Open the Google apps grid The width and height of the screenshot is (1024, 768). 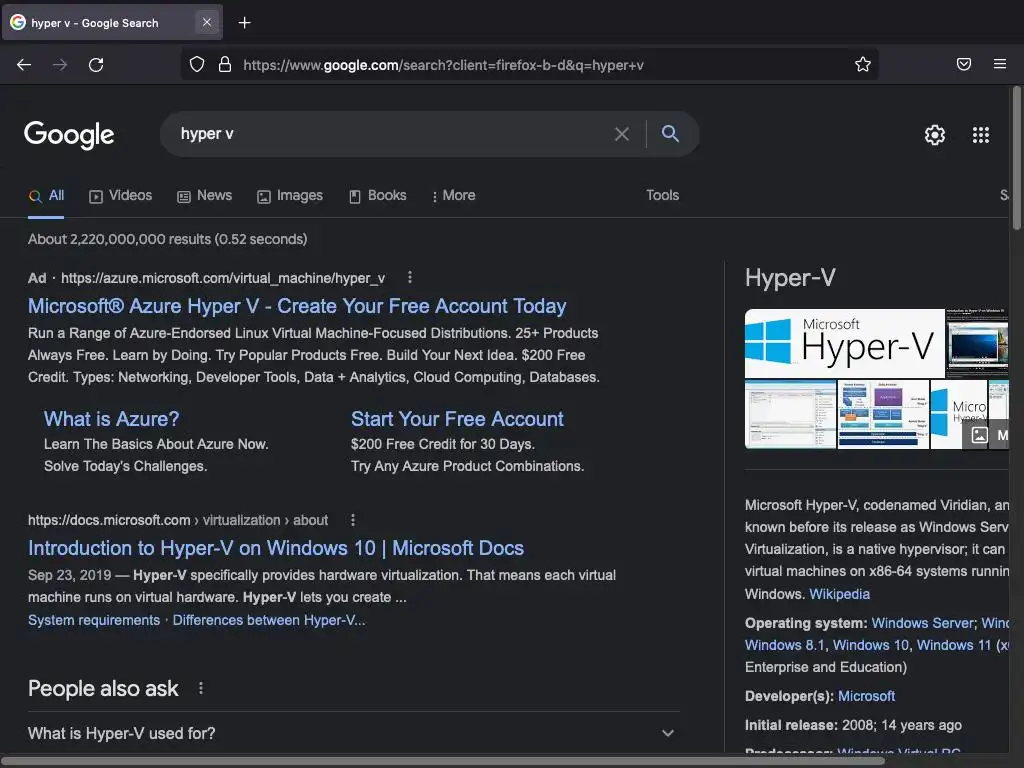pos(981,135)
